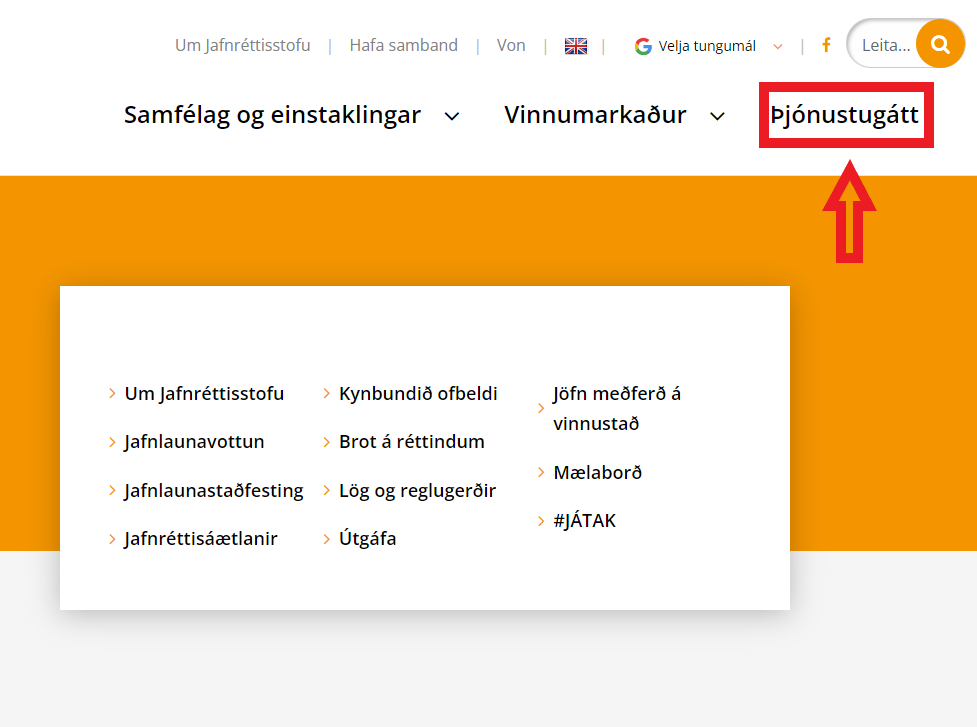Screen dimensions: 977x727
Task: Open the Von link in the top bar
Action: point(511,45)
